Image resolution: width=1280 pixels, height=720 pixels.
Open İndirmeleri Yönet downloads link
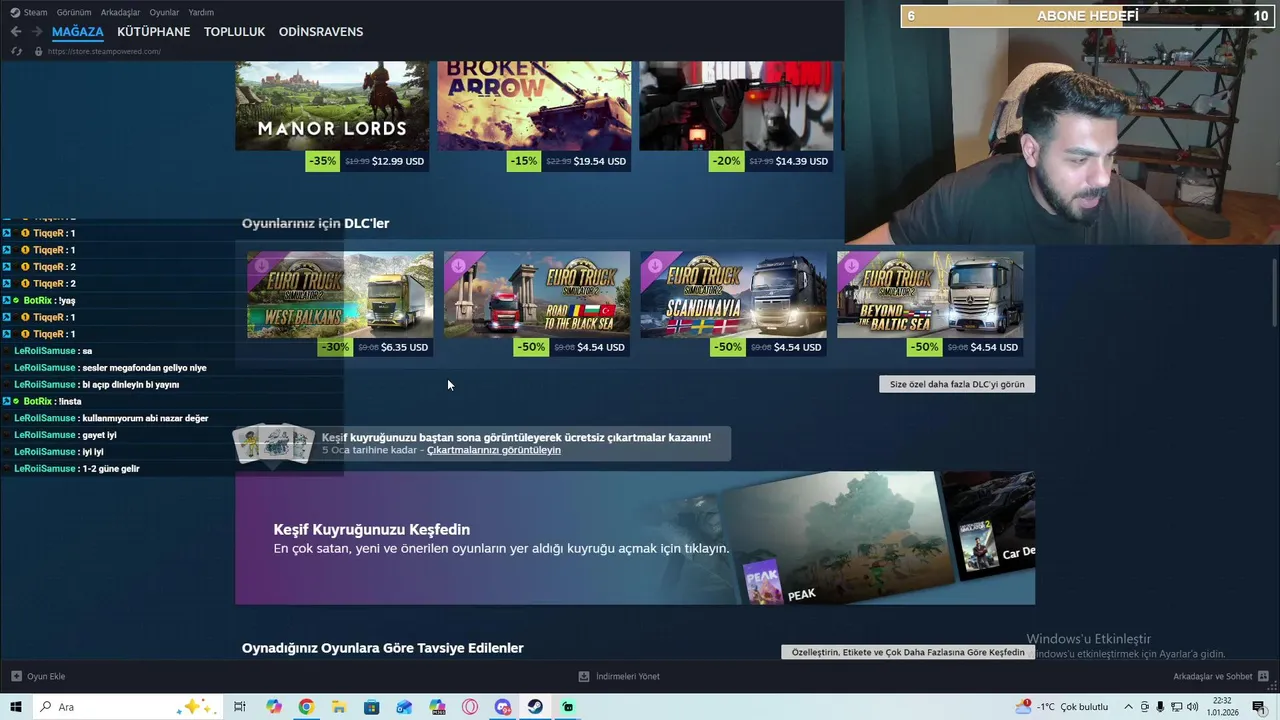pyautogui.click(x=619, y=676)
